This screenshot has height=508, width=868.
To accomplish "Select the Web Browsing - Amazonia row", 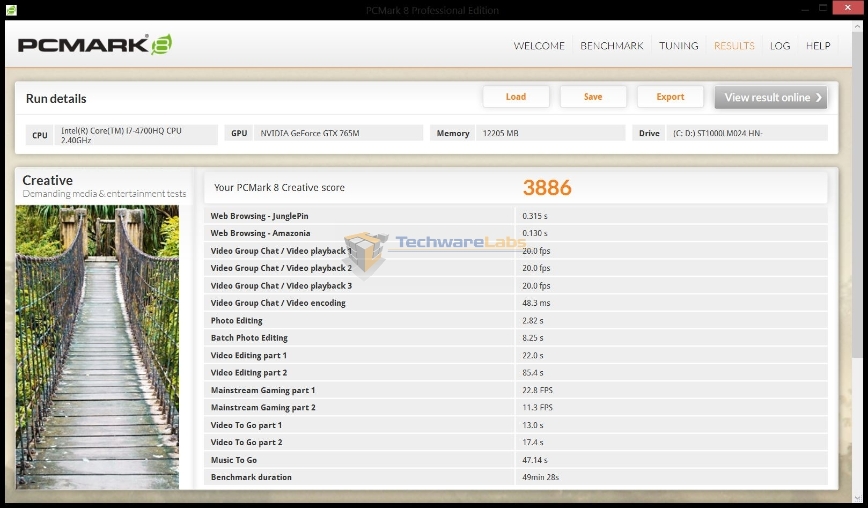I will pos(516,233).
